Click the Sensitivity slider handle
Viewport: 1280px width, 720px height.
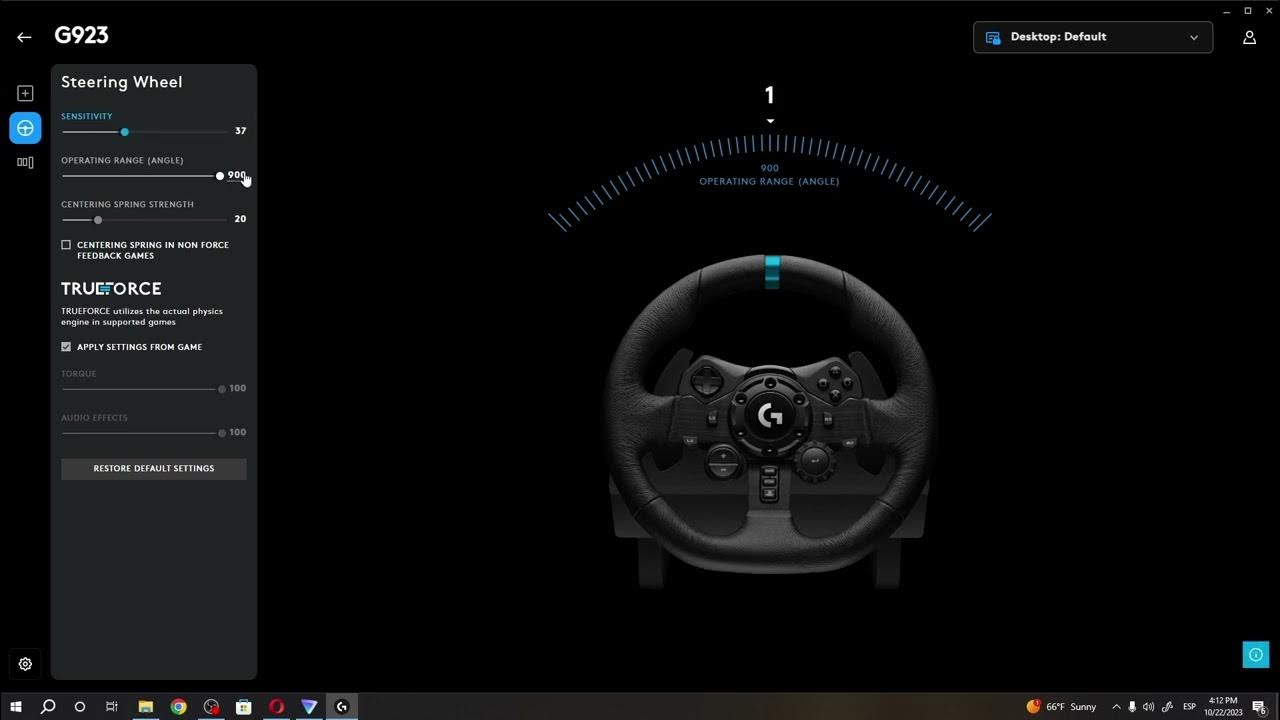pos(124,132)
